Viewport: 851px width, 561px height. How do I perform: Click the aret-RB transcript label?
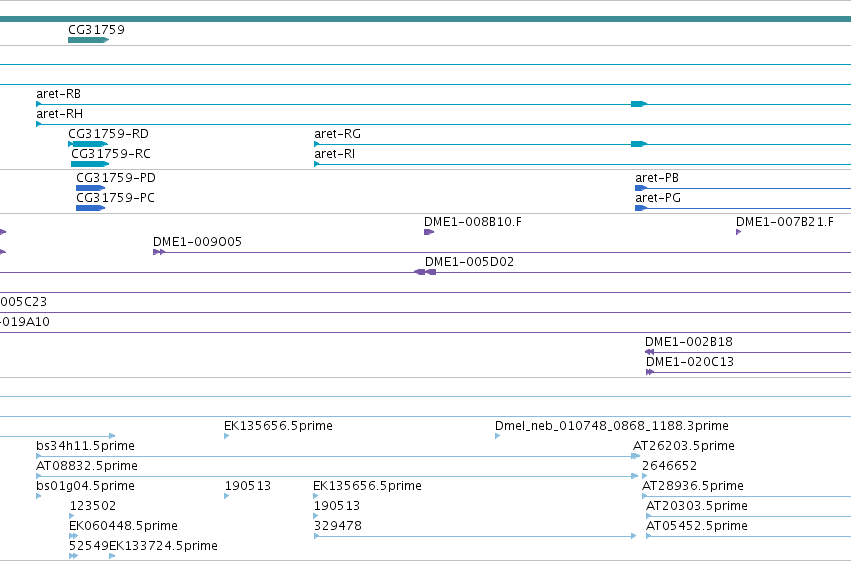coord(59,93)
